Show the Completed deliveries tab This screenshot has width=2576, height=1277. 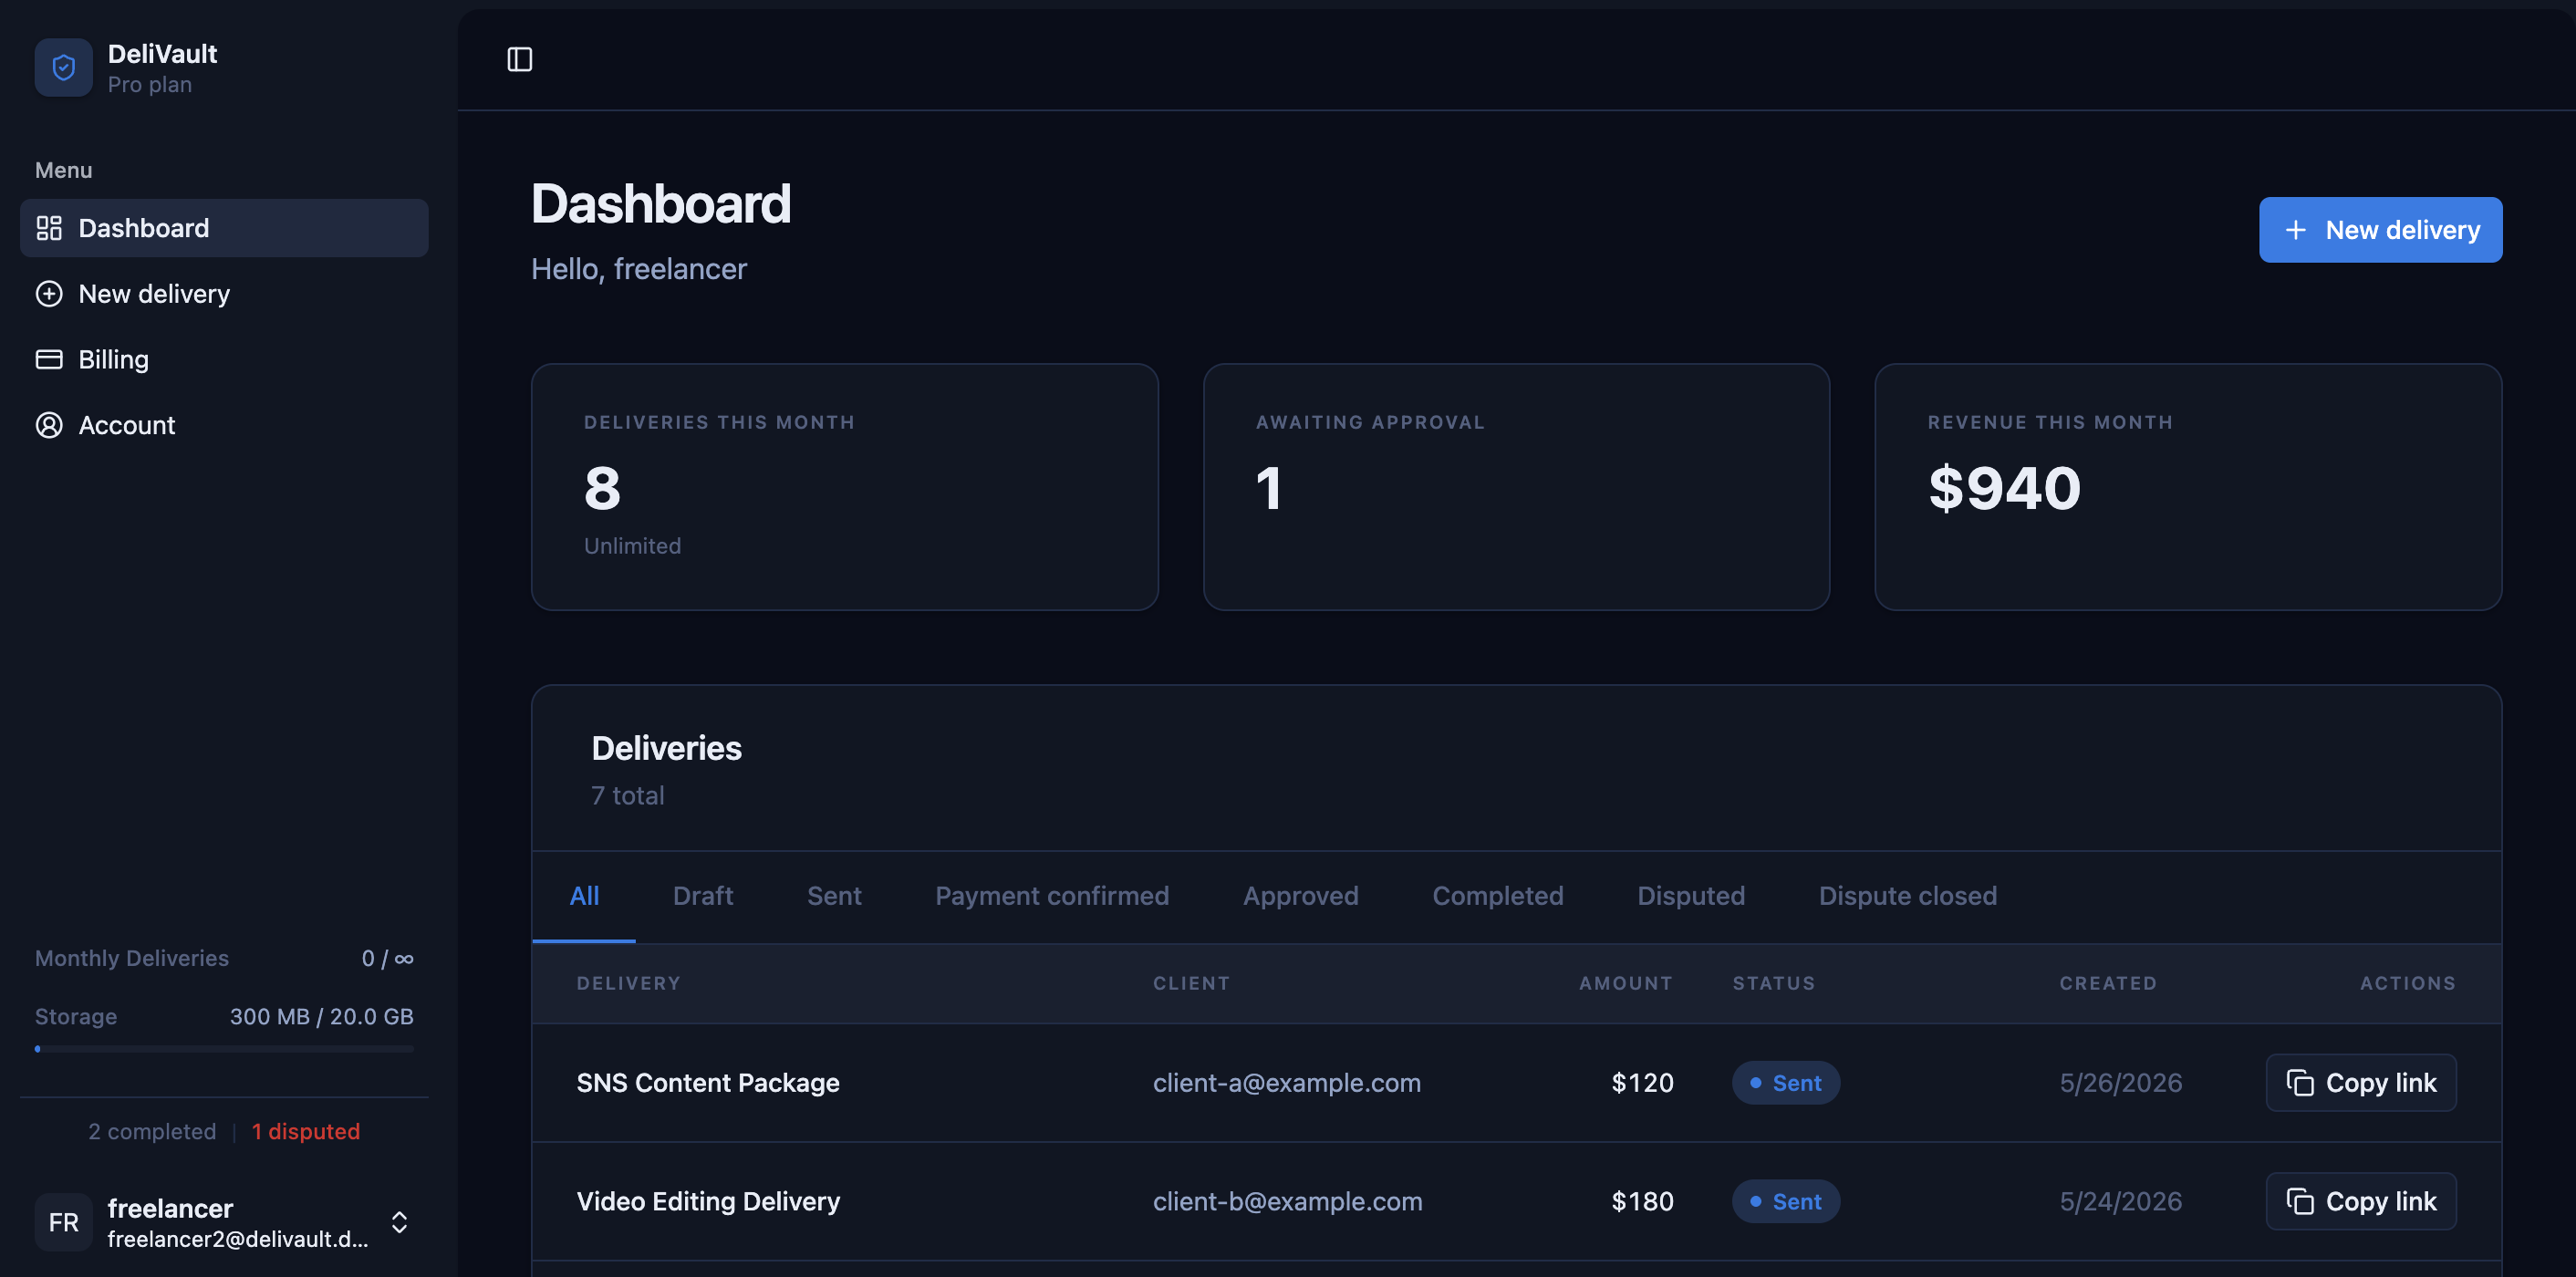tap(1498, 896)
